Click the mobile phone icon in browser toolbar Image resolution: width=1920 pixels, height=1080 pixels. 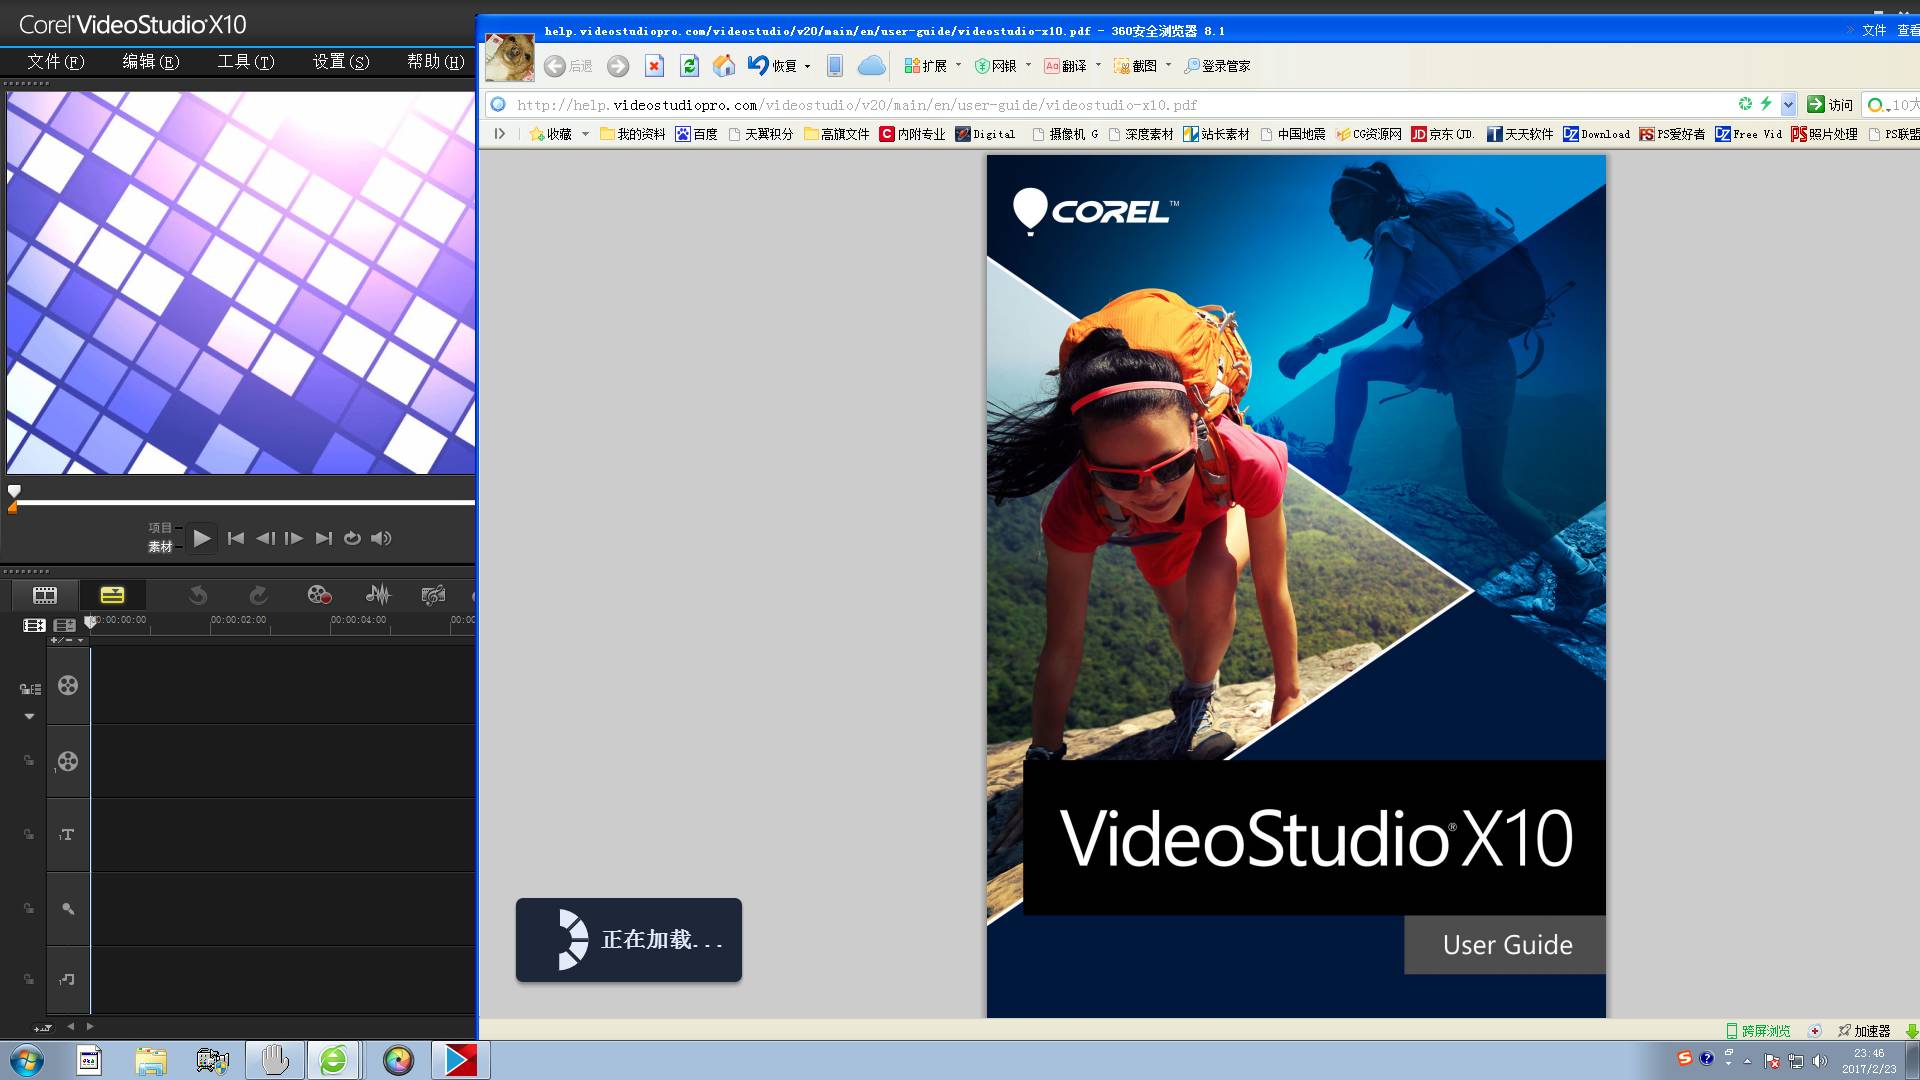pyautogui.click(x=835, y=66)
